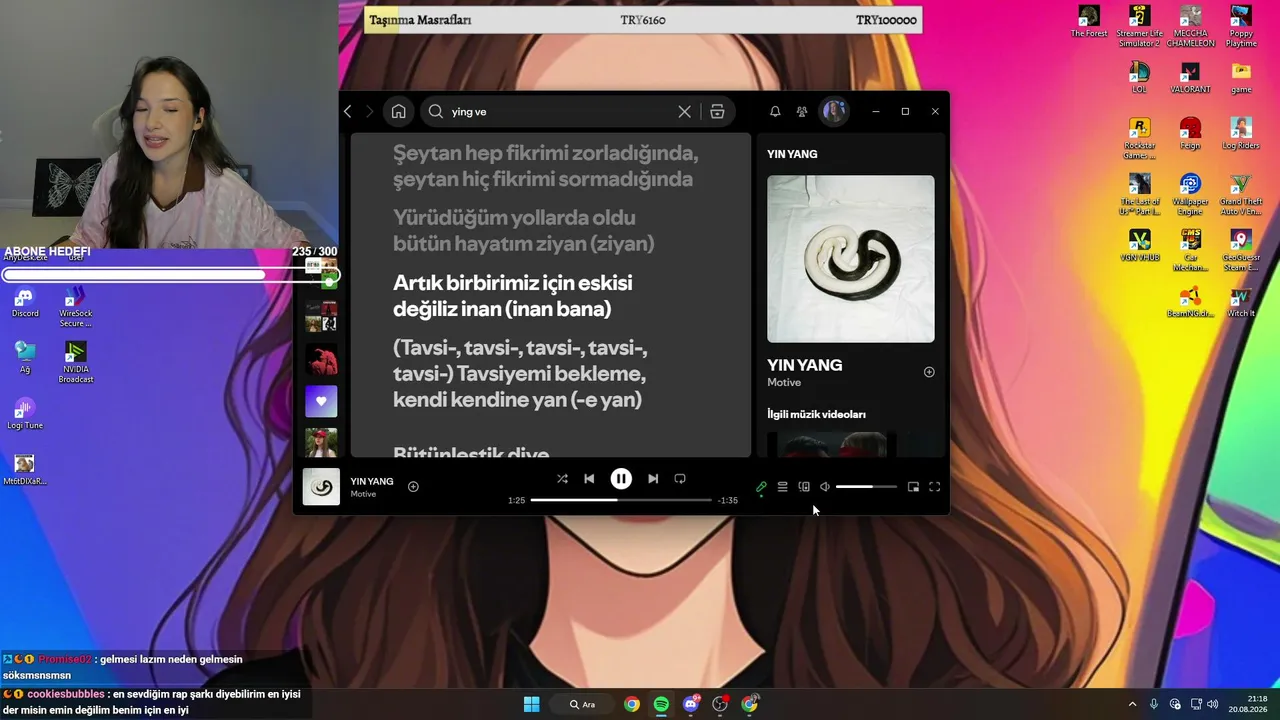Viewport: 1280px width, 720px height.
Task: Adjust the Spotify volume slider
Action: tap(866, 487)
